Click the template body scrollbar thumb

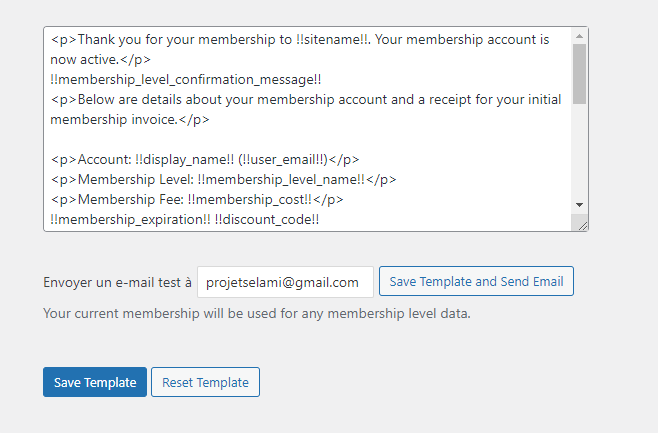579,74
